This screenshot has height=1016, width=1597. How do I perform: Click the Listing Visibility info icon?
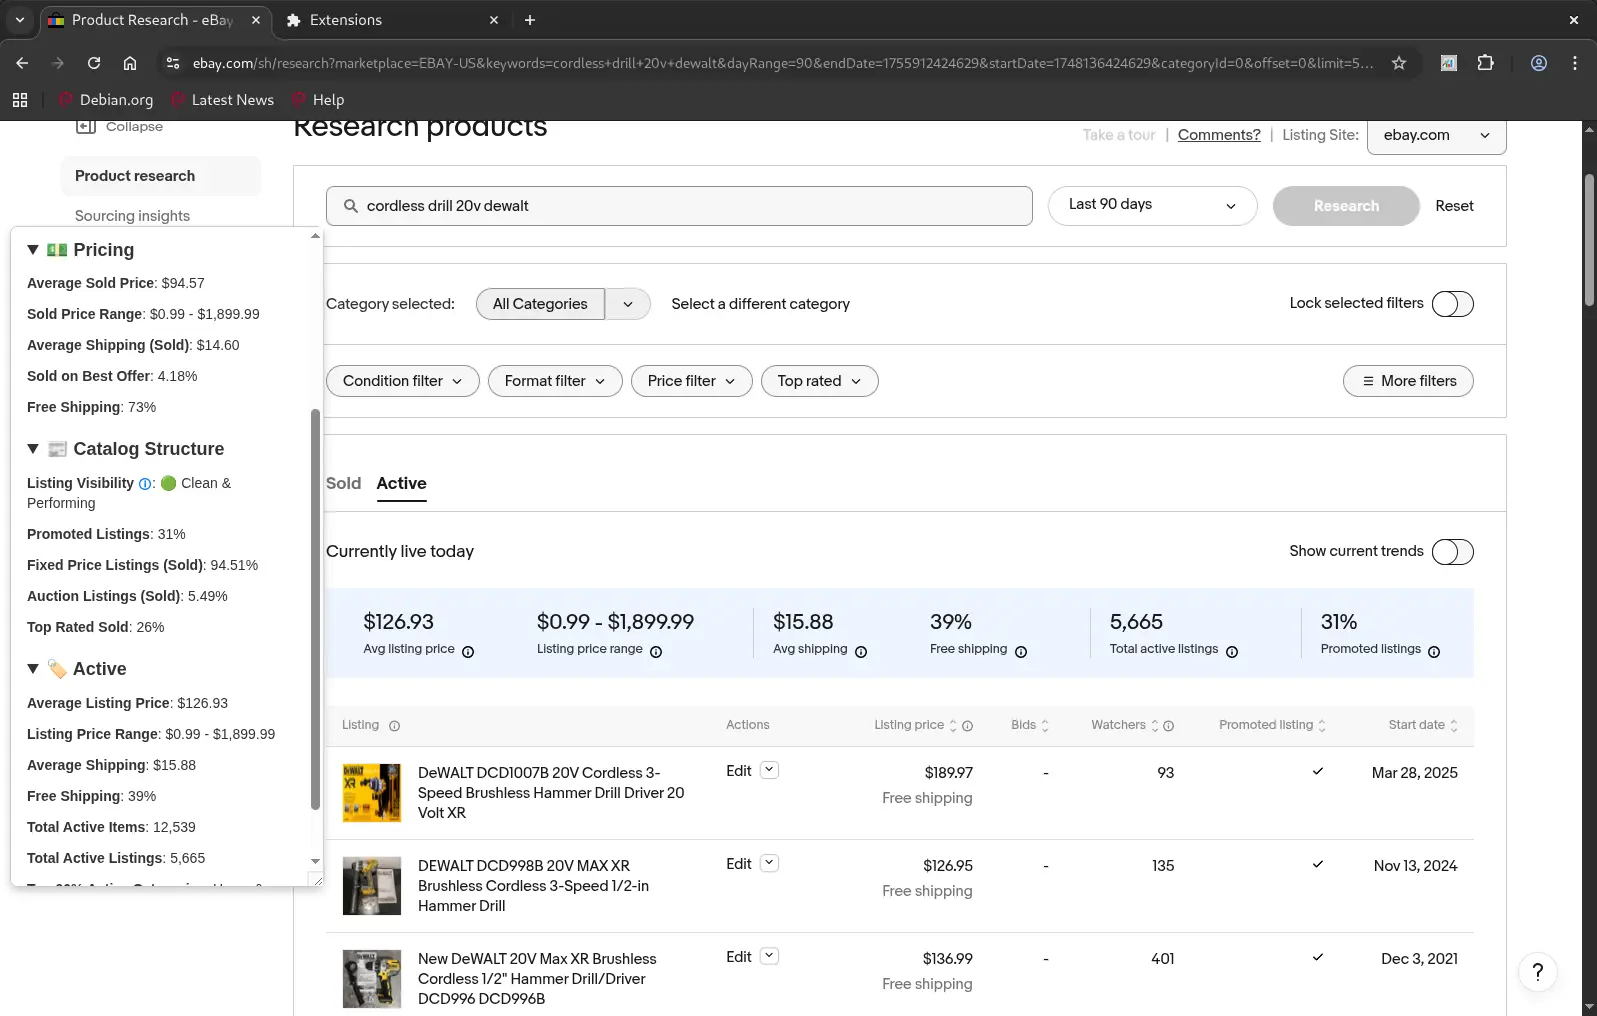[x=145, y=484]
